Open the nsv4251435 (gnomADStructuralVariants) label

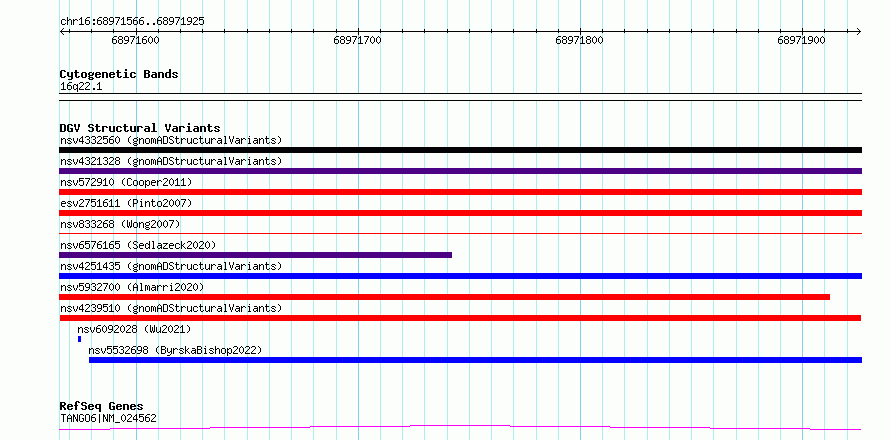pyautogui.click(x=171, y=266)
